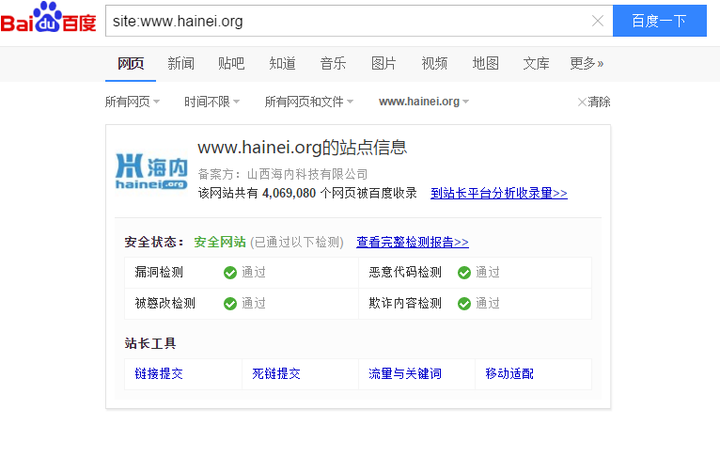
Task: Go to the 文库 tab
Action: 536,63
